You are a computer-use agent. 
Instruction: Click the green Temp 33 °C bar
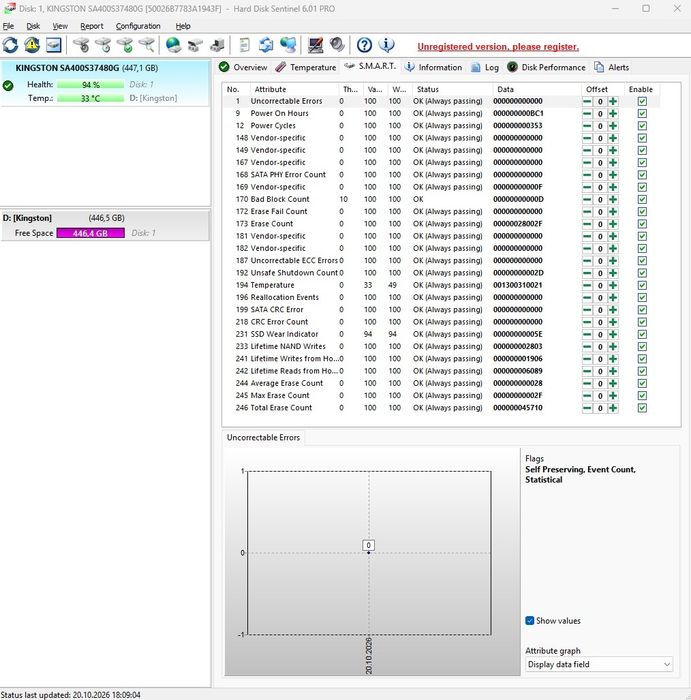click(91, 98)
